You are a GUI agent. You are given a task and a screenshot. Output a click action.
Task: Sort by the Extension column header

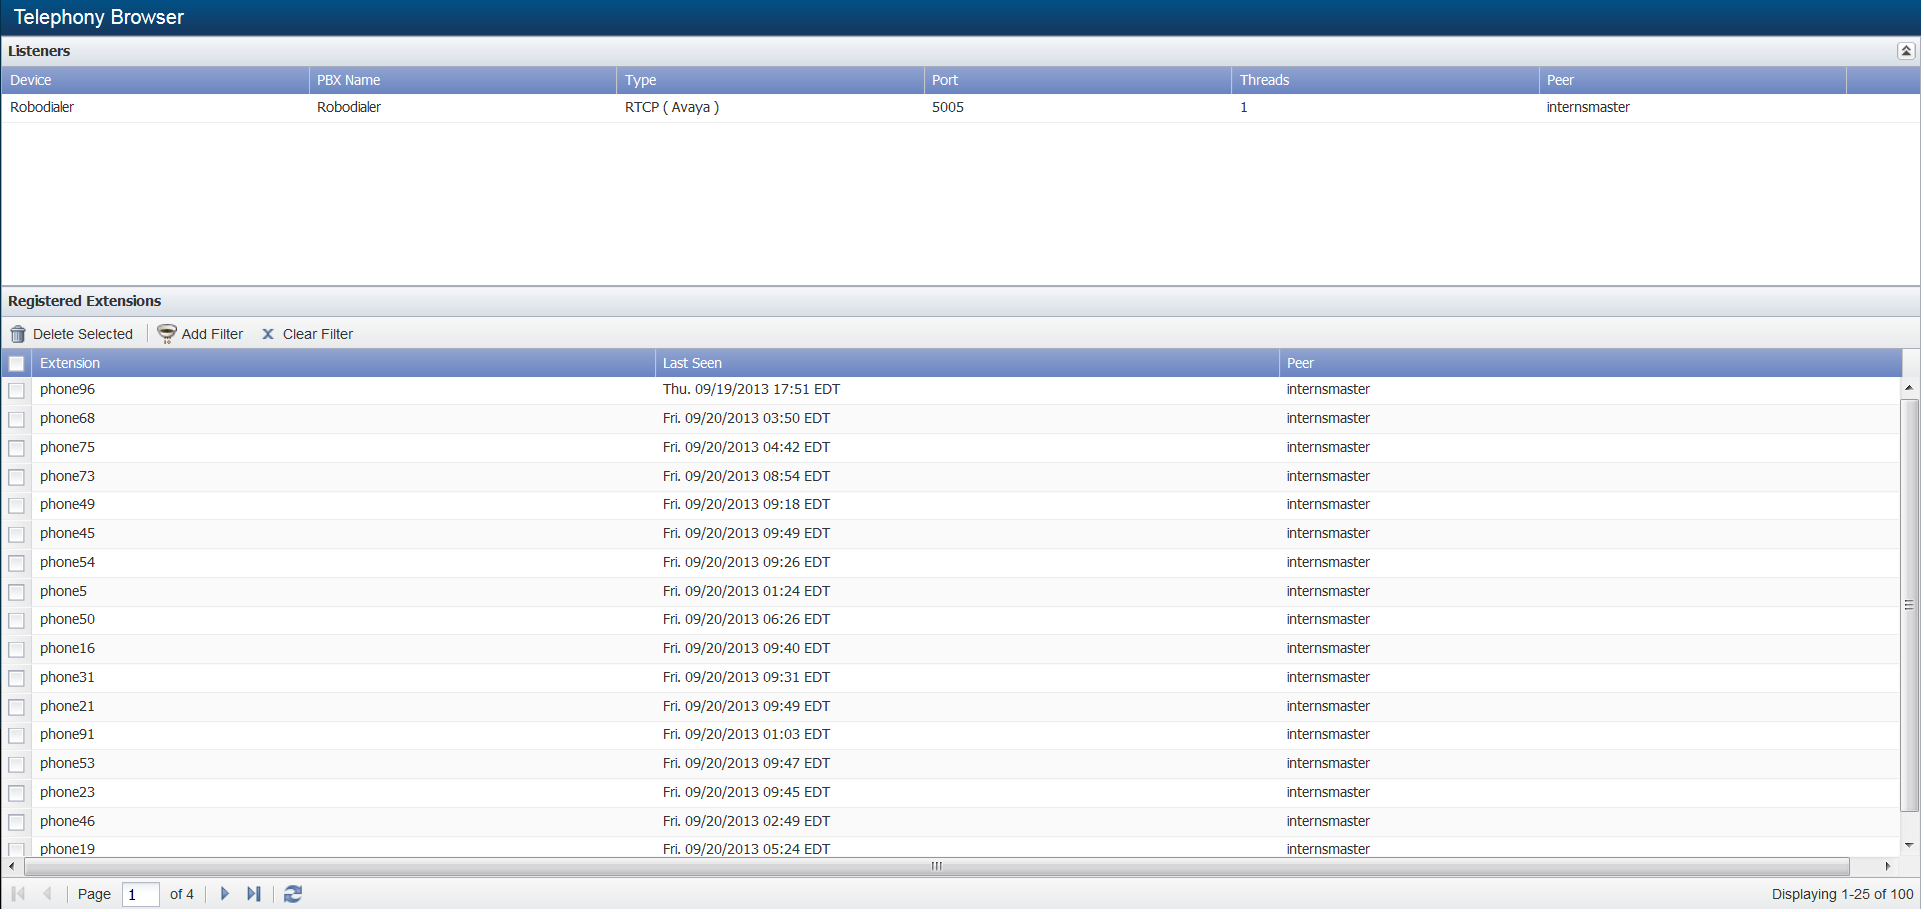343,364
